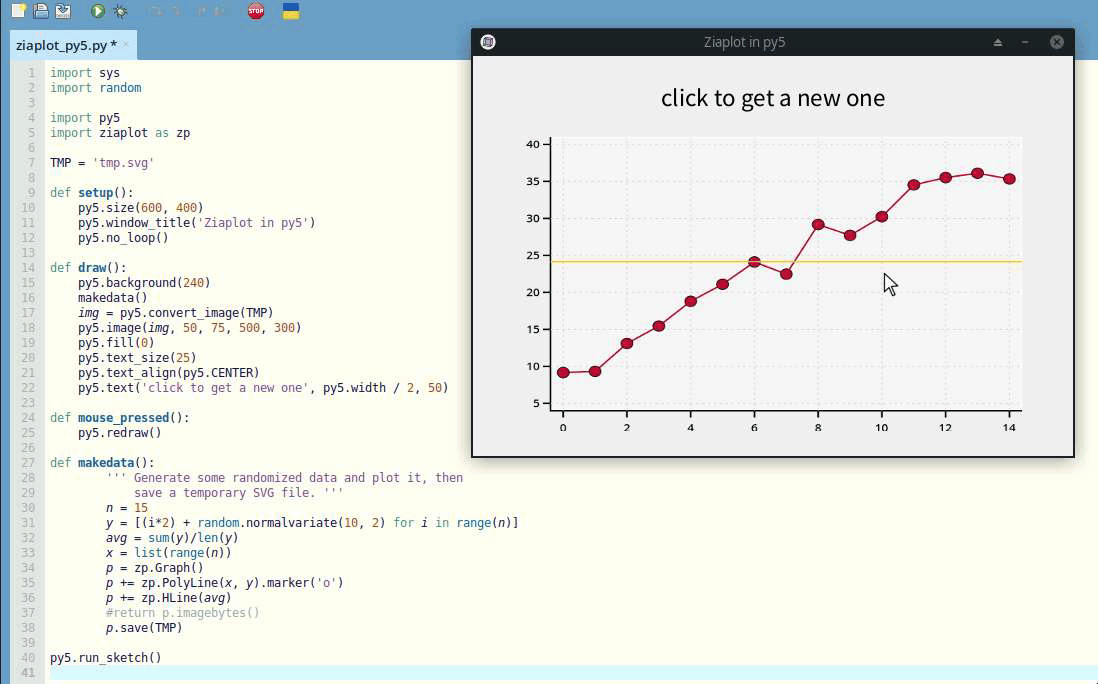Close the ziaplot_py5.py tab

click(126, 45)
